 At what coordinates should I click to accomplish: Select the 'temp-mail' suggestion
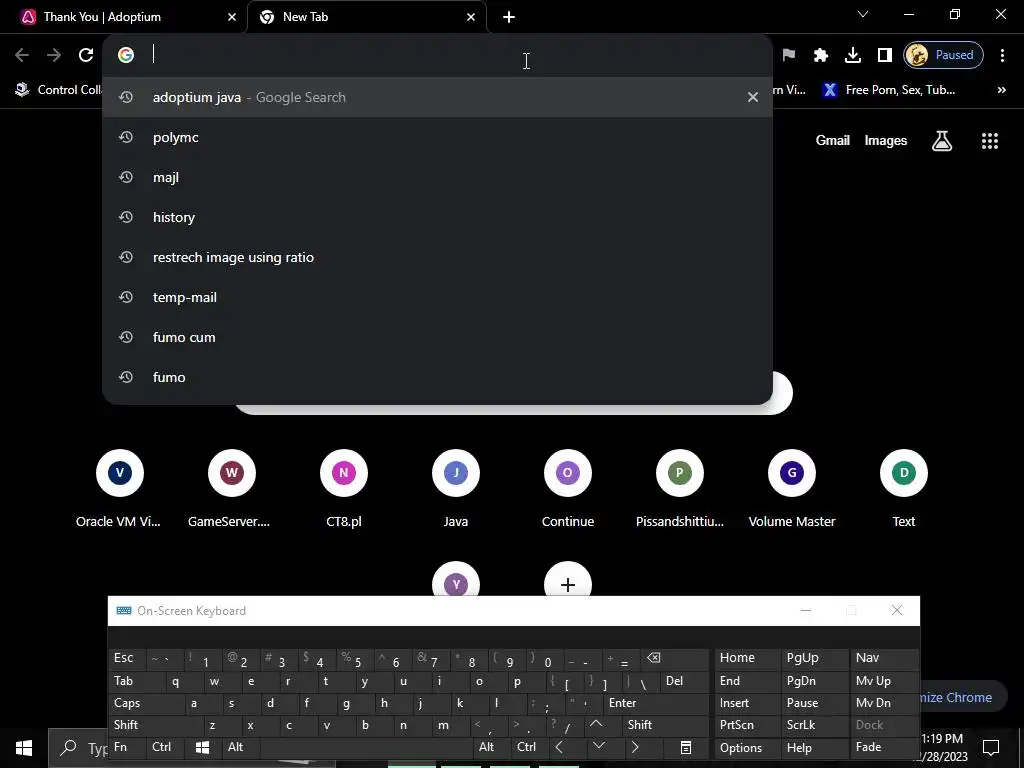[x=438, y=297]
